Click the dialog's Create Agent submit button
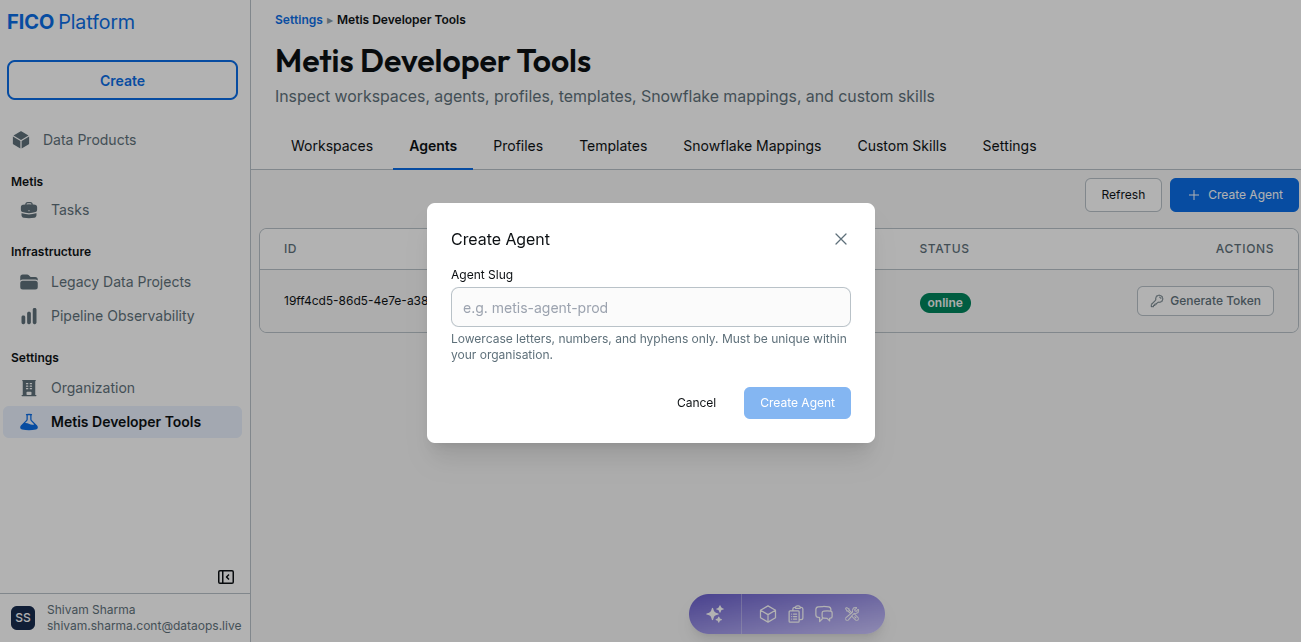1301x642 pixels. (797, 403)
